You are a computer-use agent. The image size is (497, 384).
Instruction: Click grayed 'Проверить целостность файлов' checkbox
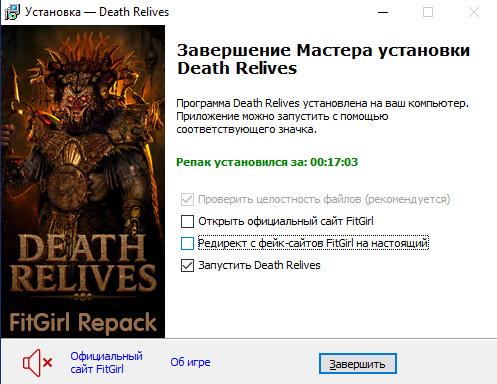point(187,199)
